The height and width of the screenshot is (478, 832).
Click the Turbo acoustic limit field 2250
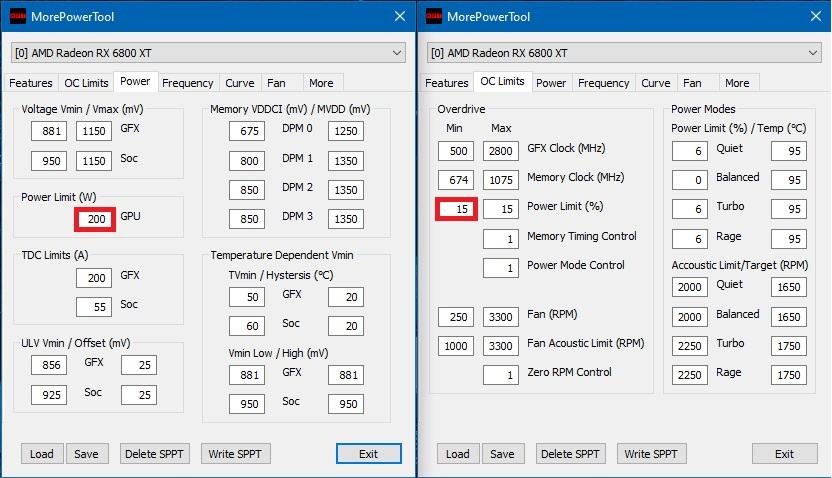[690, 346]
